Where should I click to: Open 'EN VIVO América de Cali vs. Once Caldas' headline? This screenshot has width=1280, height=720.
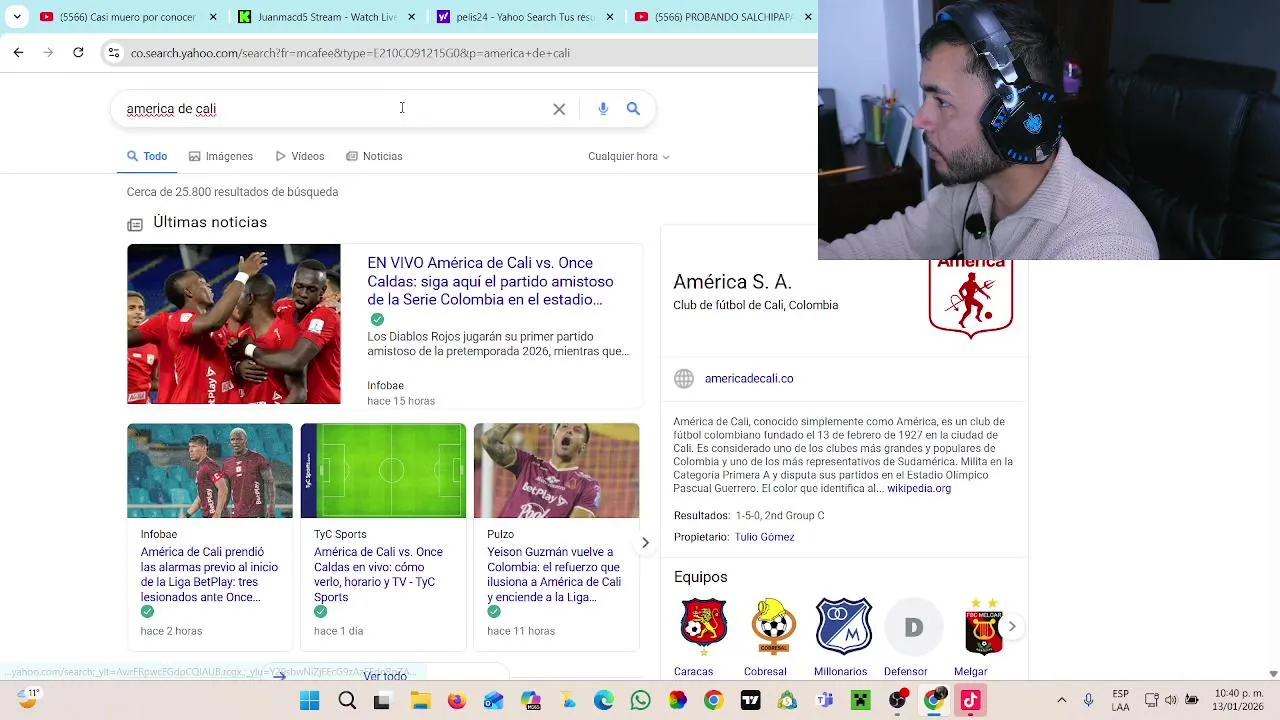point(490,281)
